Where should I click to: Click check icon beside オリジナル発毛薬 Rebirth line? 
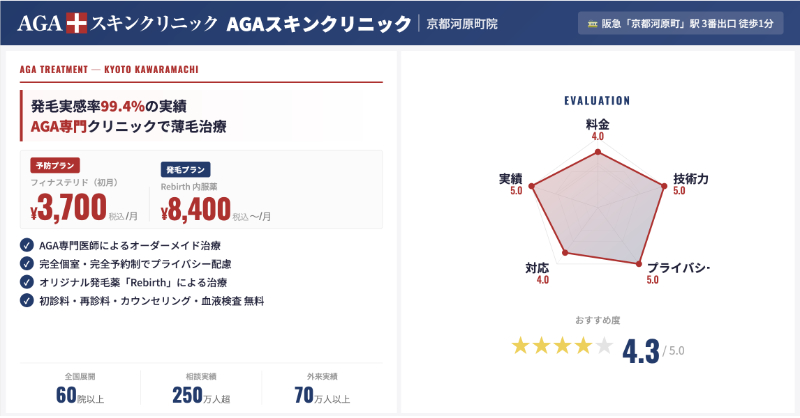26,282
